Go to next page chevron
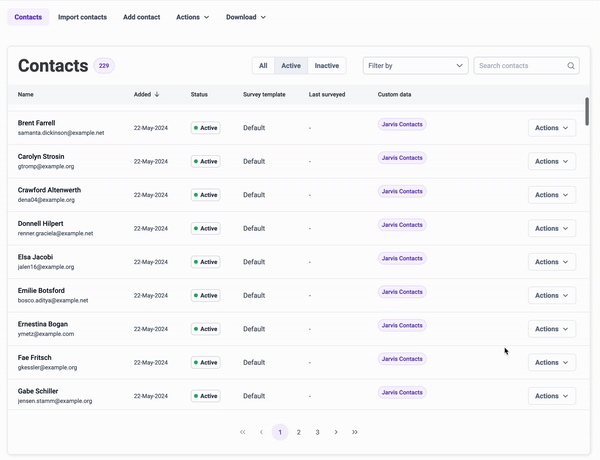 pos(336,432)
